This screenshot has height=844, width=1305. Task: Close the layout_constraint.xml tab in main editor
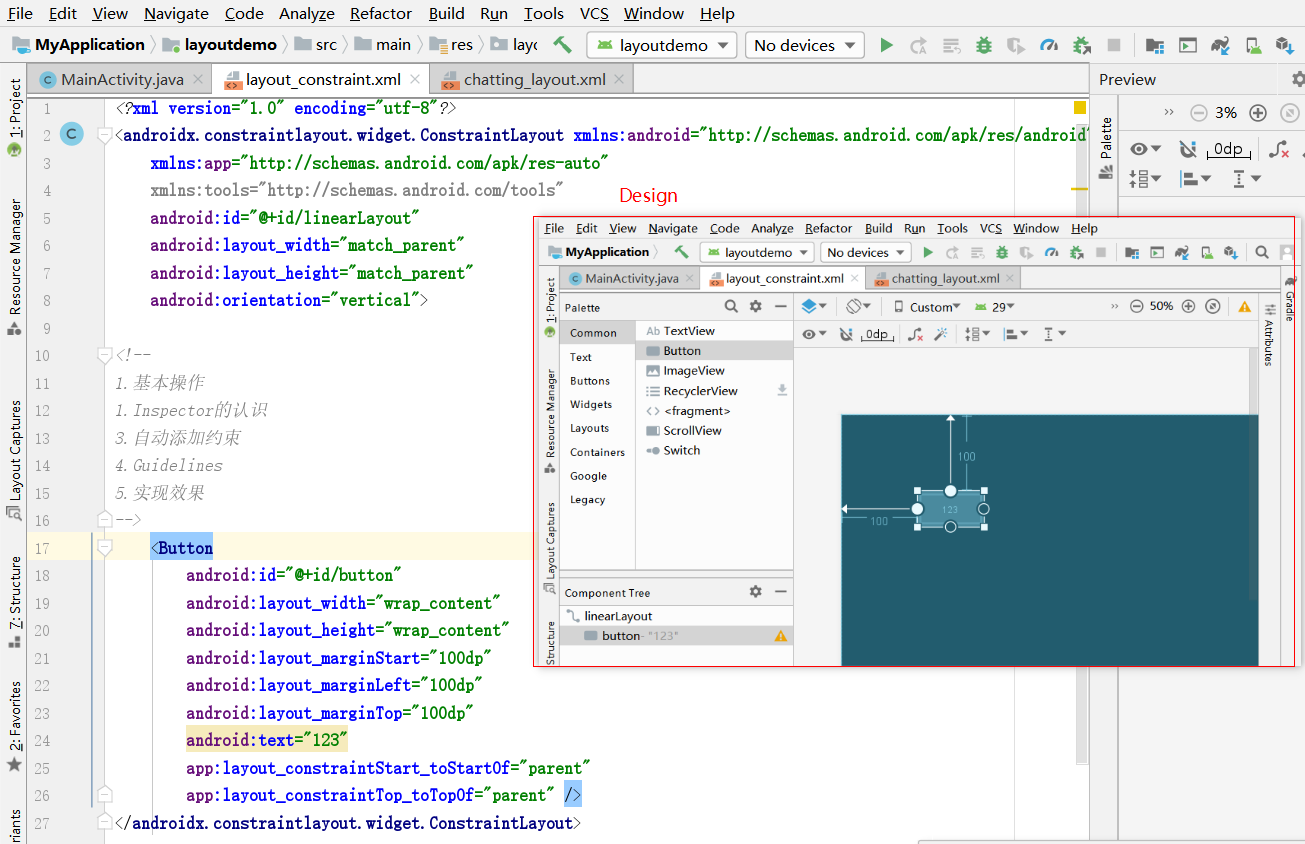click(416, 79)
